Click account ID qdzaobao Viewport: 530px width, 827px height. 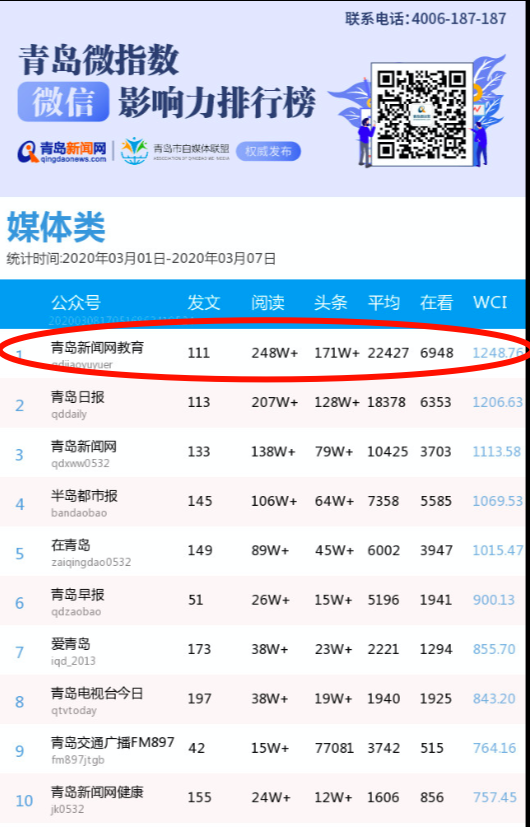pos(76,612)
